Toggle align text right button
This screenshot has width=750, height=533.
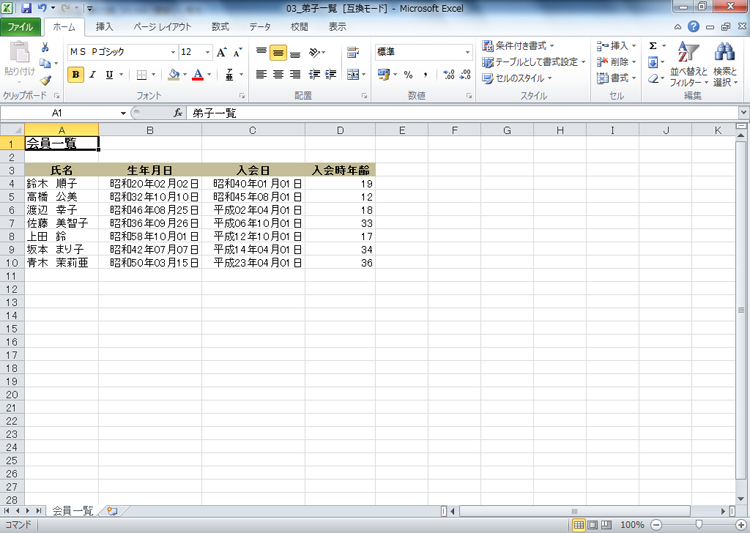point(296,75)
